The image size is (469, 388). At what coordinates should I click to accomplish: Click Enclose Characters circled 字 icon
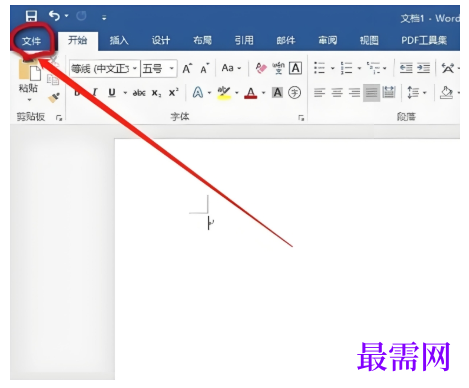point(294,92)
